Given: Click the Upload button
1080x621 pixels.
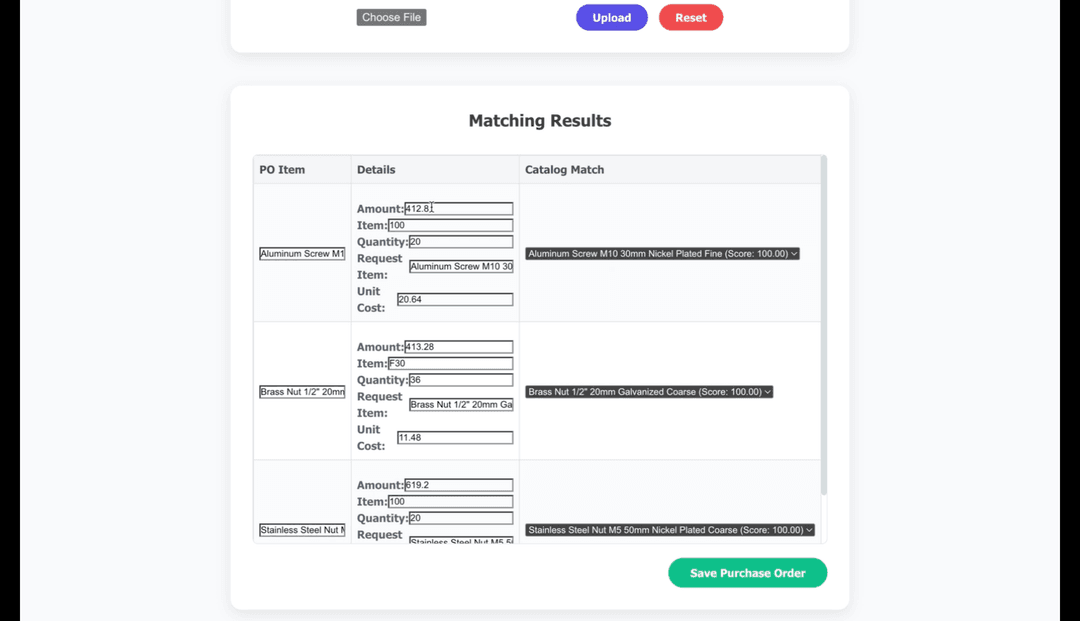Looking at the screenshot, I should [x=611, y=17].
